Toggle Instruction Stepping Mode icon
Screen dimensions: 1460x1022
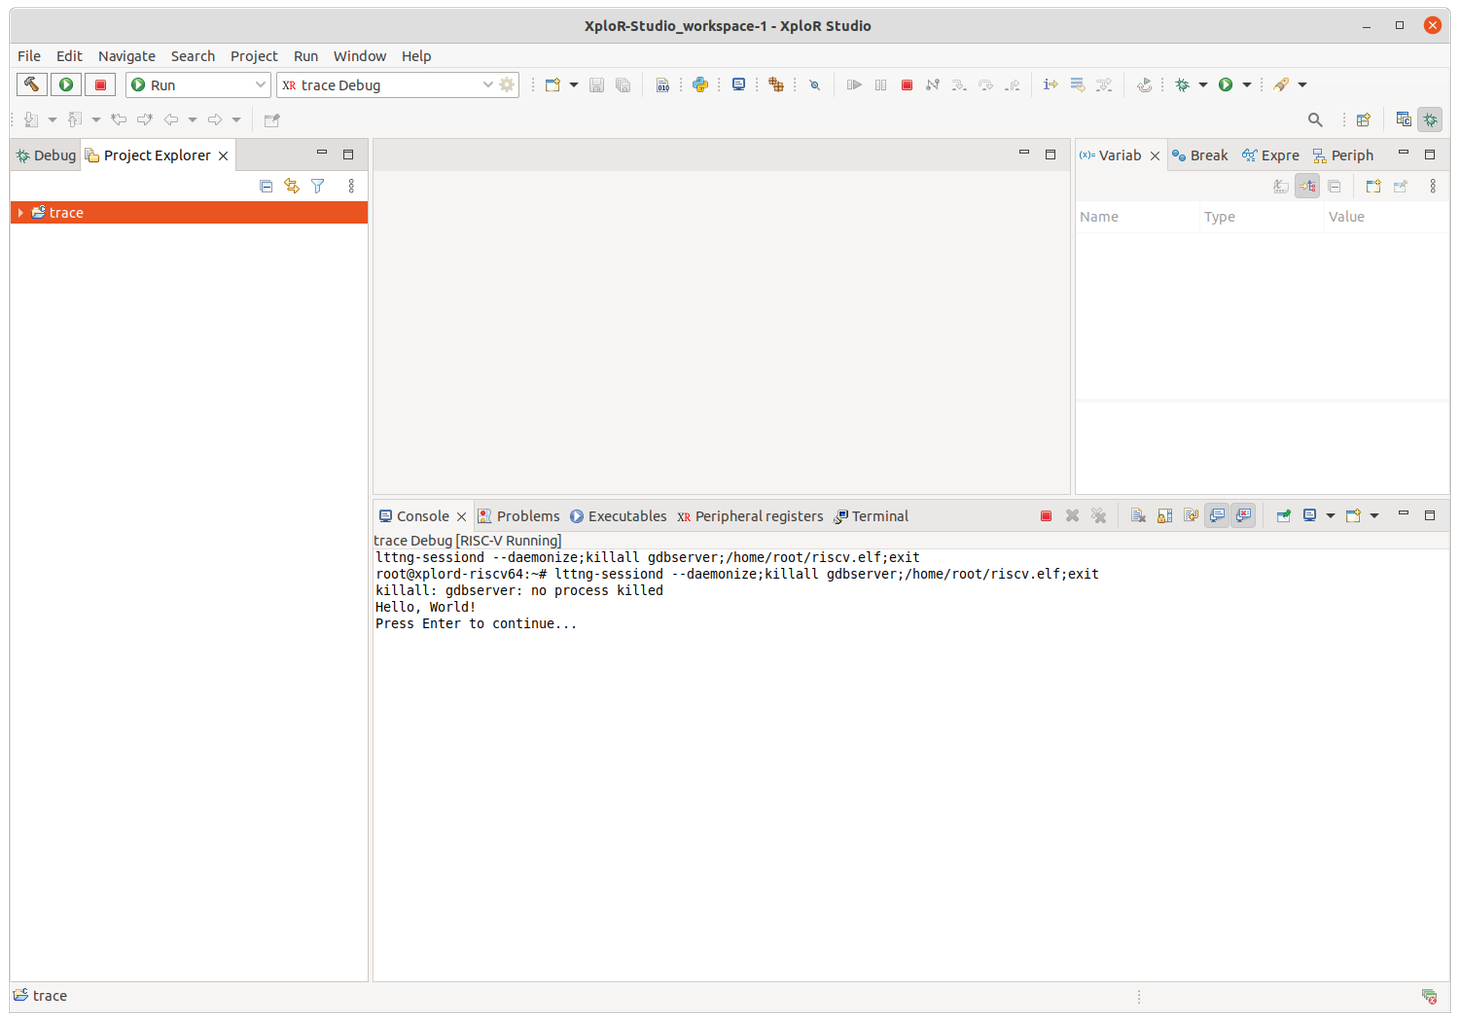[x=1050, y=85]
